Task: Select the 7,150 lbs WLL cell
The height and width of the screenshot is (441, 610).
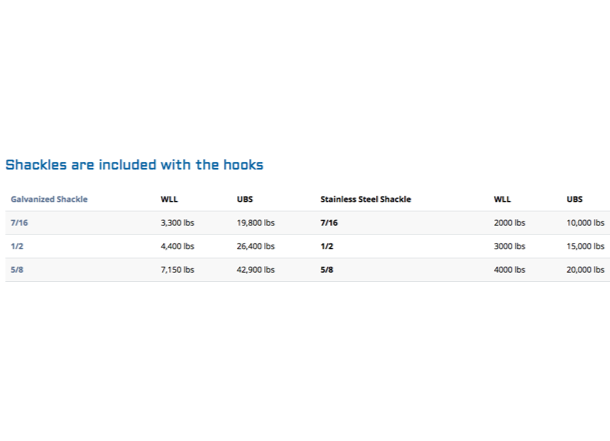Action: (x=177, y=270)
